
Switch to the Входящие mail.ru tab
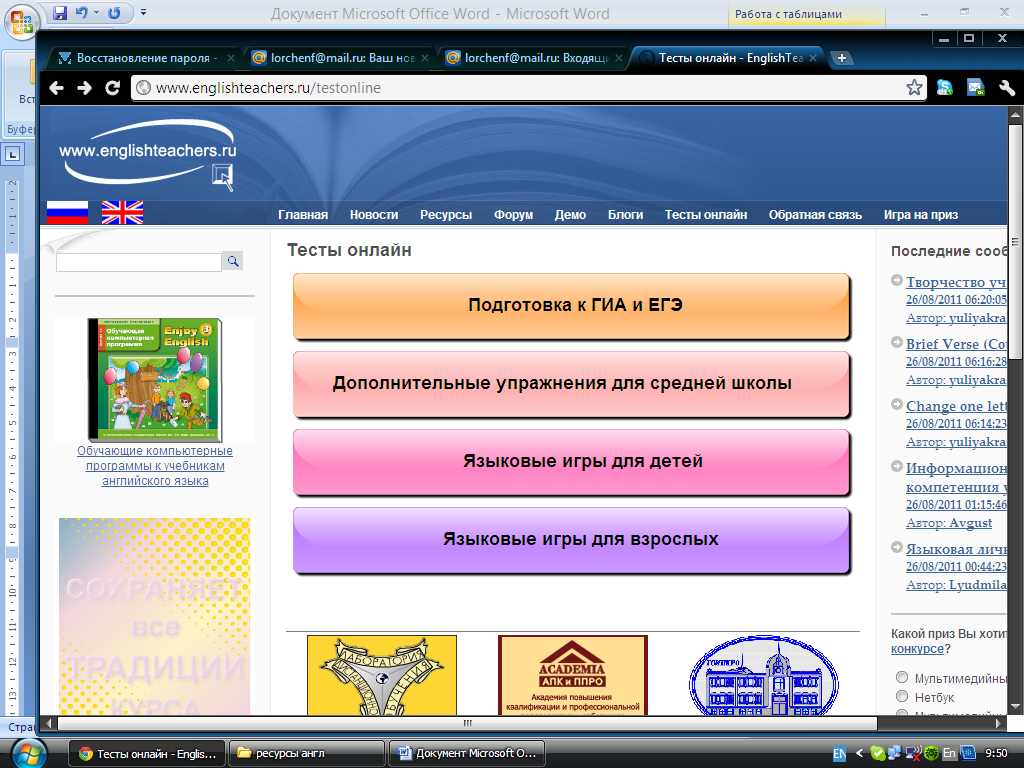click(534, 58)
